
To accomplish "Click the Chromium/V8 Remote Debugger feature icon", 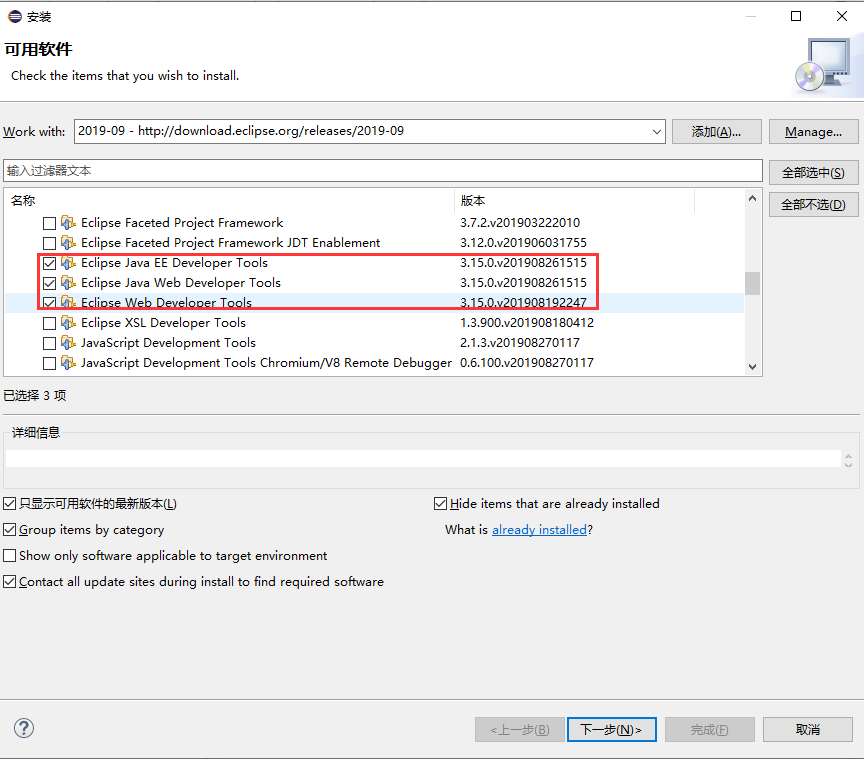I will point(68,363).
